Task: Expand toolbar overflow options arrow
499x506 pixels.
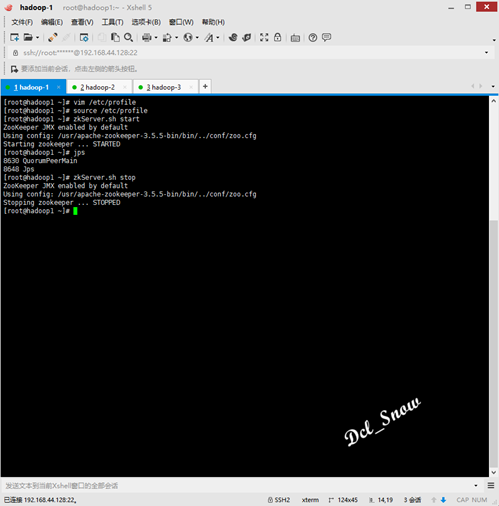Action: coord(494,40)
